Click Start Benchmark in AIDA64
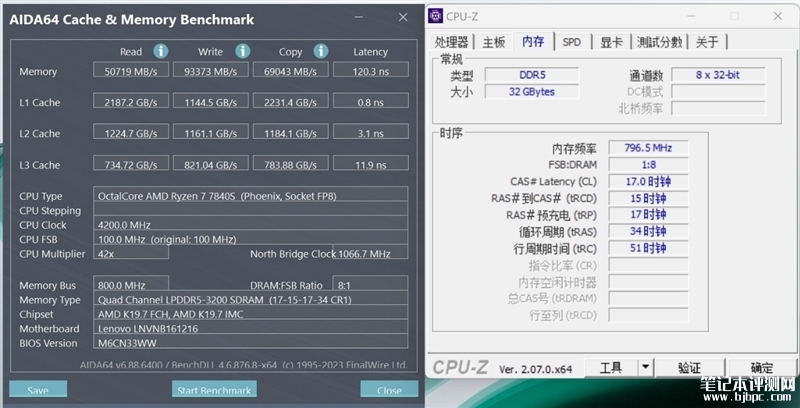The height and width of the screenshot is (408, 800). [214, 390]
